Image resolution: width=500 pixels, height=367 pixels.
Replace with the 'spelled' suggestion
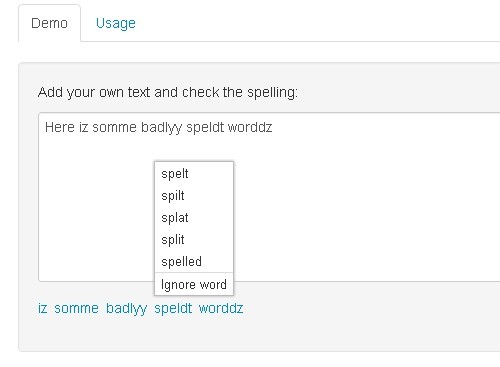pos(194,262)
